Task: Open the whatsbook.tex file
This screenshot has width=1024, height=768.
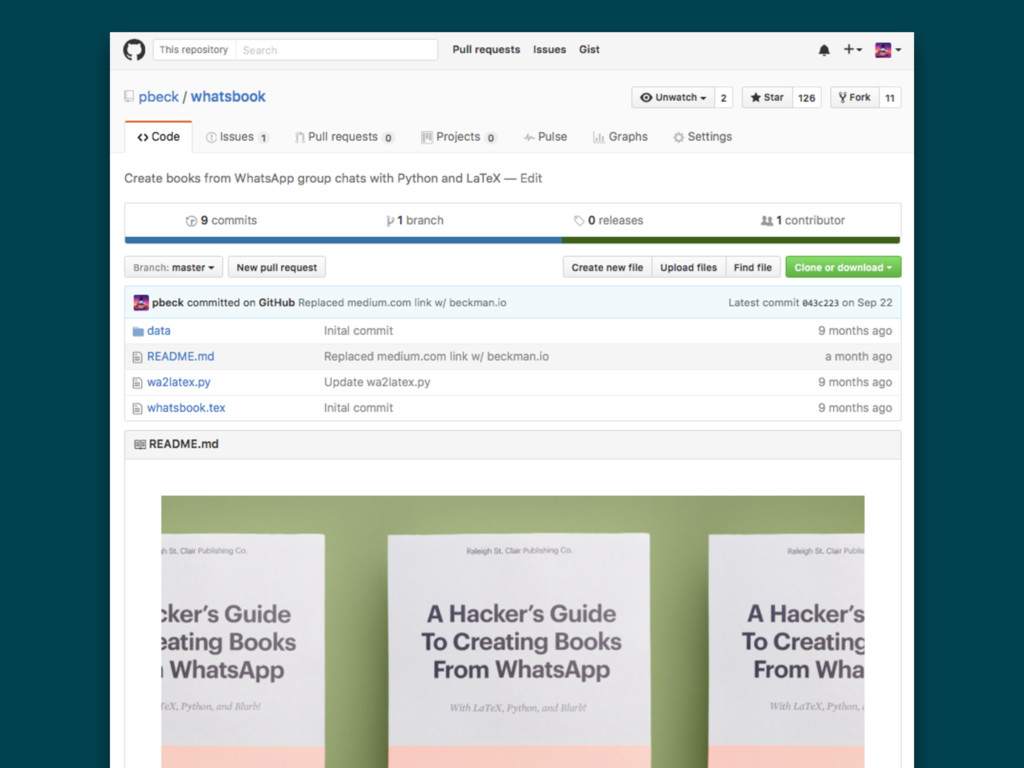Action: [x=186, y=408]
